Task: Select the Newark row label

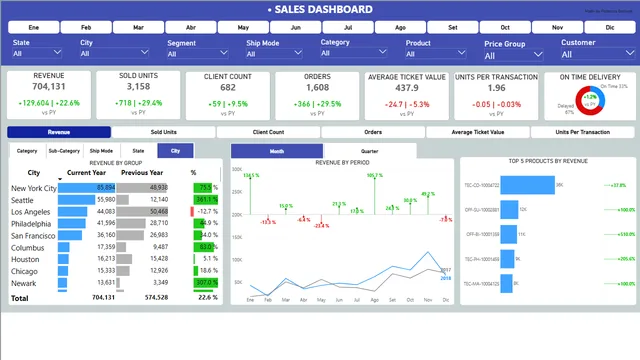Action: (23, 283)
